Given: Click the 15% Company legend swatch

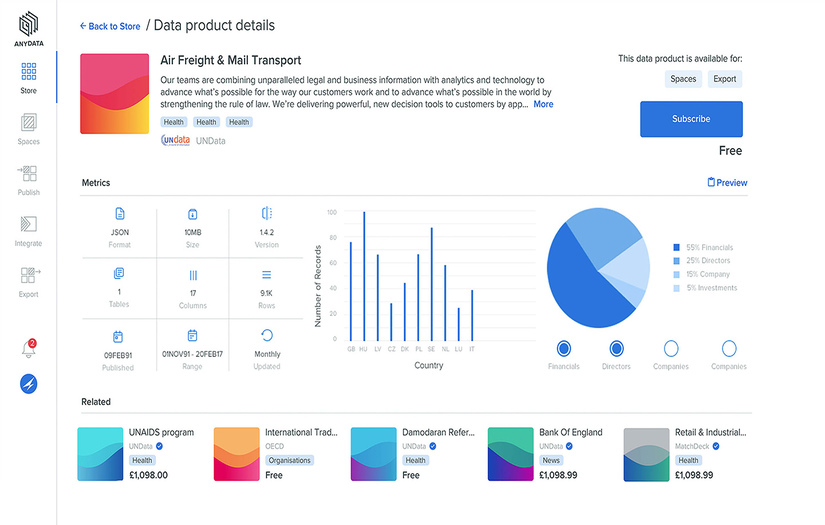Looking at the screenshot, I should 677,275.
